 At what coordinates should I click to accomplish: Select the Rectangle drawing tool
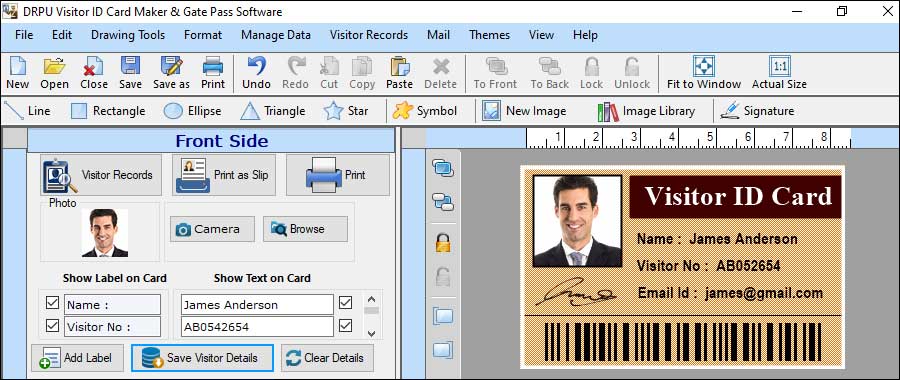(108, 111)
